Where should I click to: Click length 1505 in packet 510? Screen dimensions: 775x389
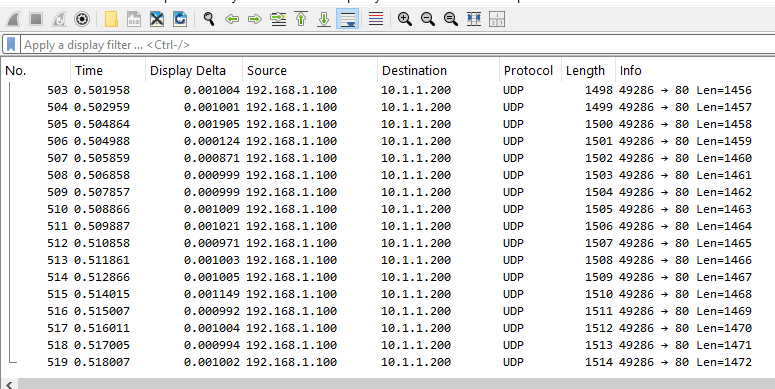click(x=599, y=209)
